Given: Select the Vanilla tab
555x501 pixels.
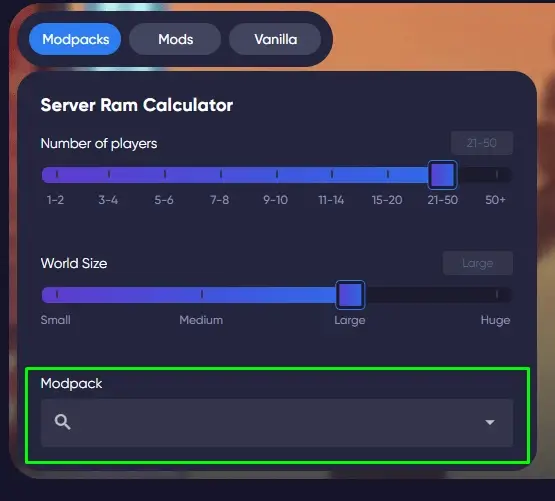Looking at the screenshot, I should point(275,39).
